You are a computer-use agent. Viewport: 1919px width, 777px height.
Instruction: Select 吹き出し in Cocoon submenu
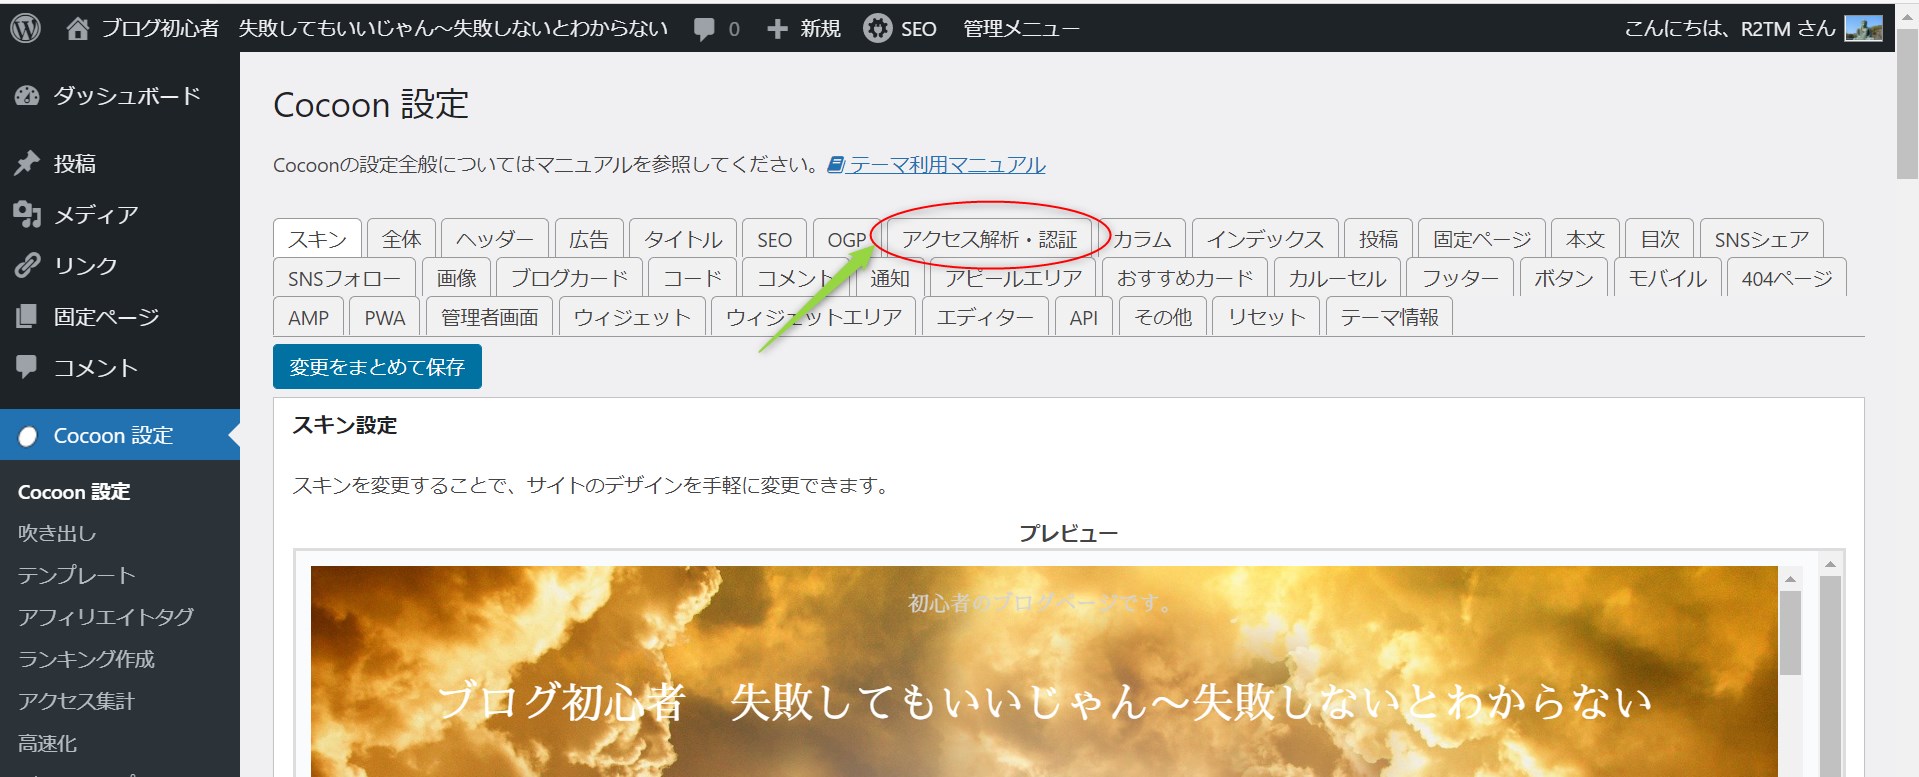coord(57,533)
